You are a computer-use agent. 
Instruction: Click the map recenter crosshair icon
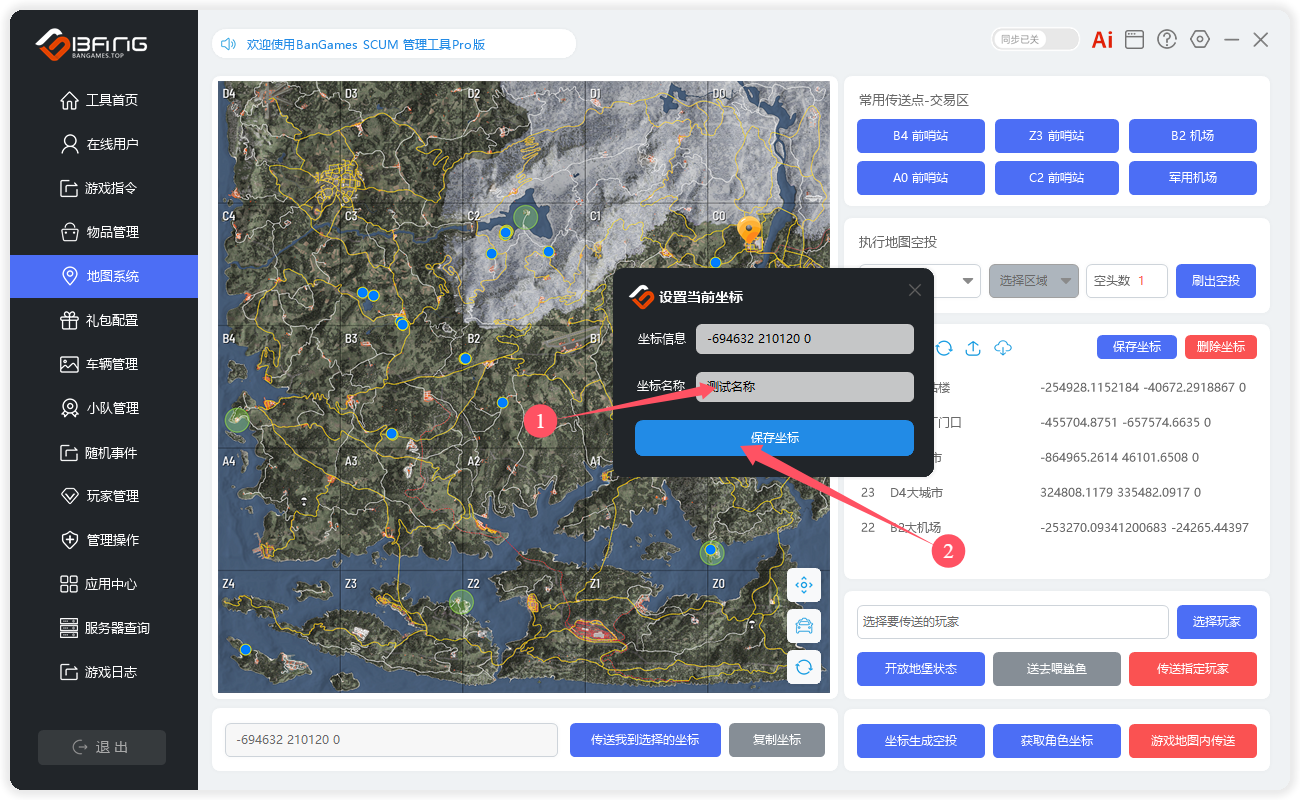pyautogui.click(x=803, y=585)
